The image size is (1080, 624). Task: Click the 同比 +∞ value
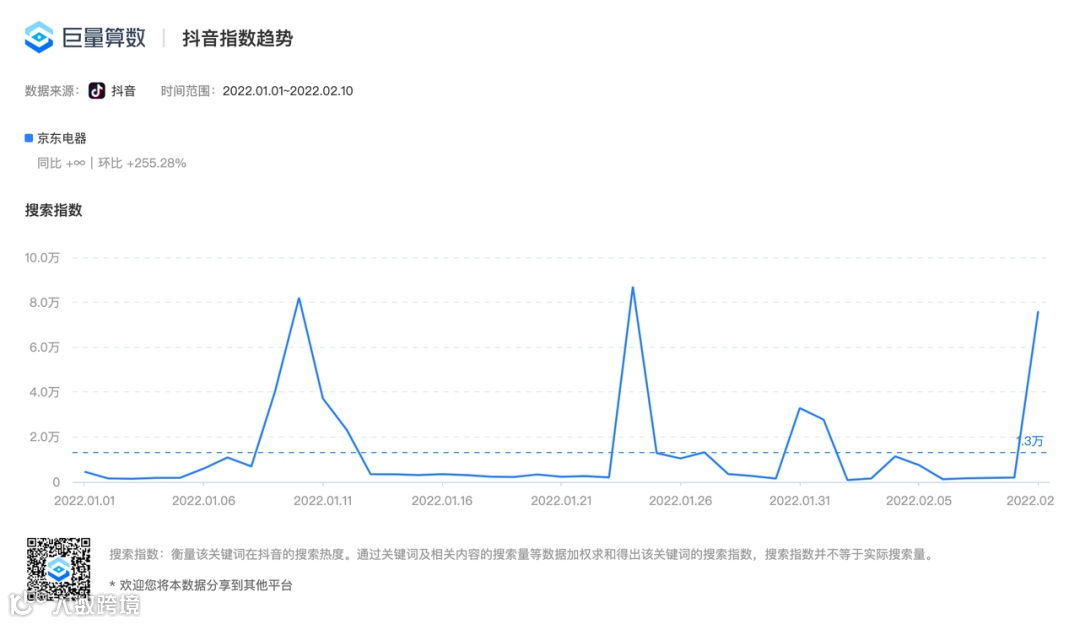pyautogui.click(x=61, y=163)
